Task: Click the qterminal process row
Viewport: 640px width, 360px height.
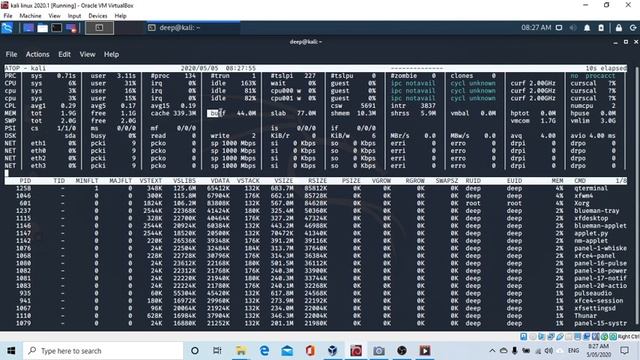Action: (316, 189)
